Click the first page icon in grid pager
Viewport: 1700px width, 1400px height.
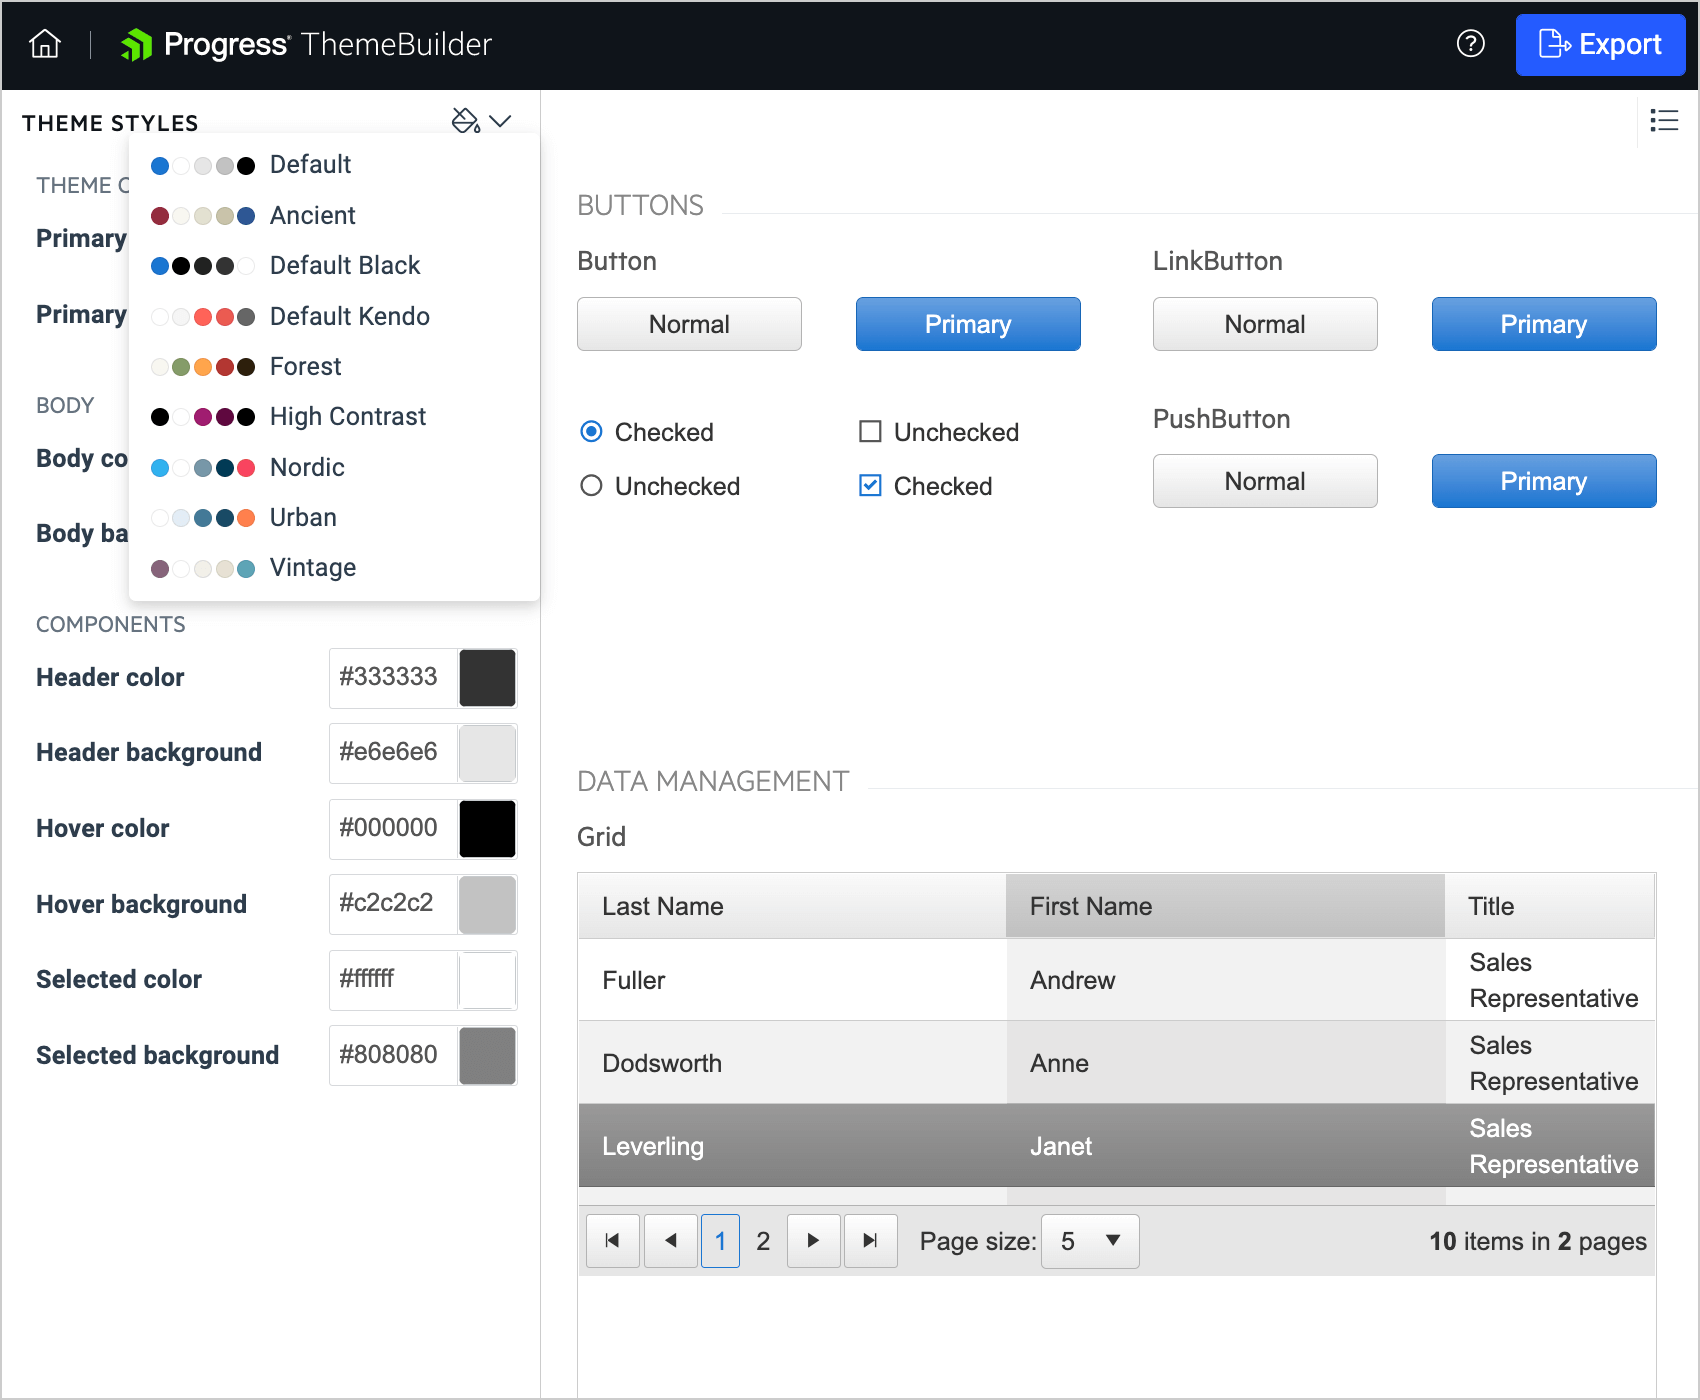[612, 1240]
